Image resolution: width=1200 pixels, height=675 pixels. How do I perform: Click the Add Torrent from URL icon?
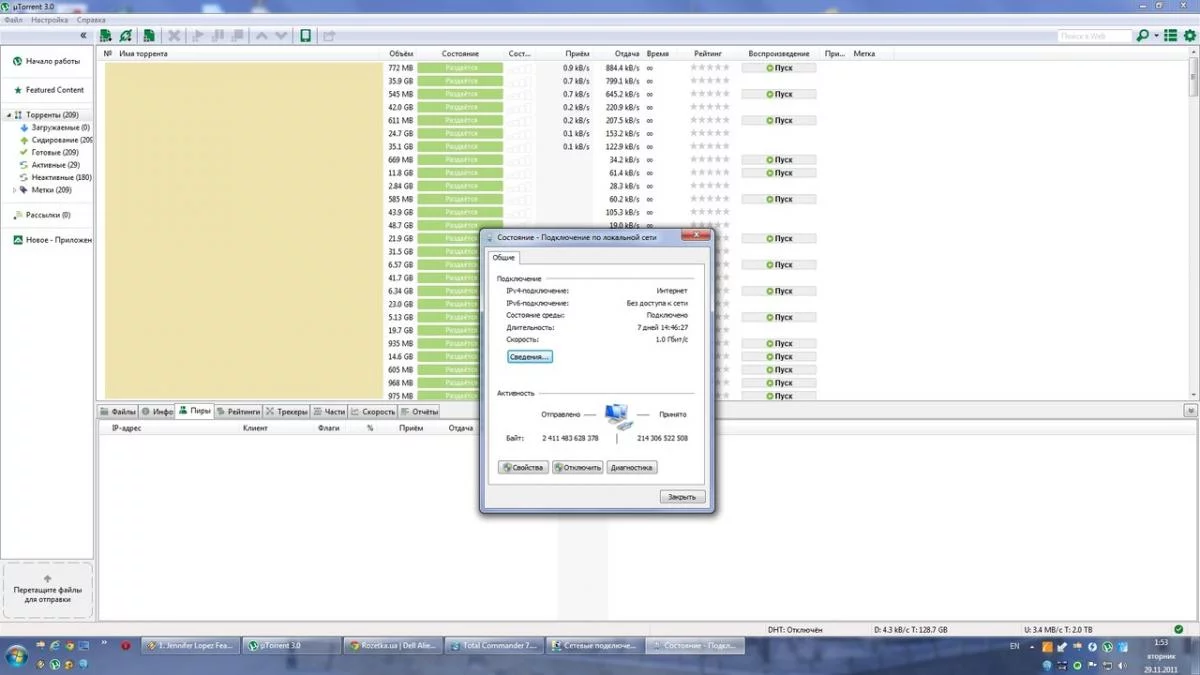pos(125,36)
